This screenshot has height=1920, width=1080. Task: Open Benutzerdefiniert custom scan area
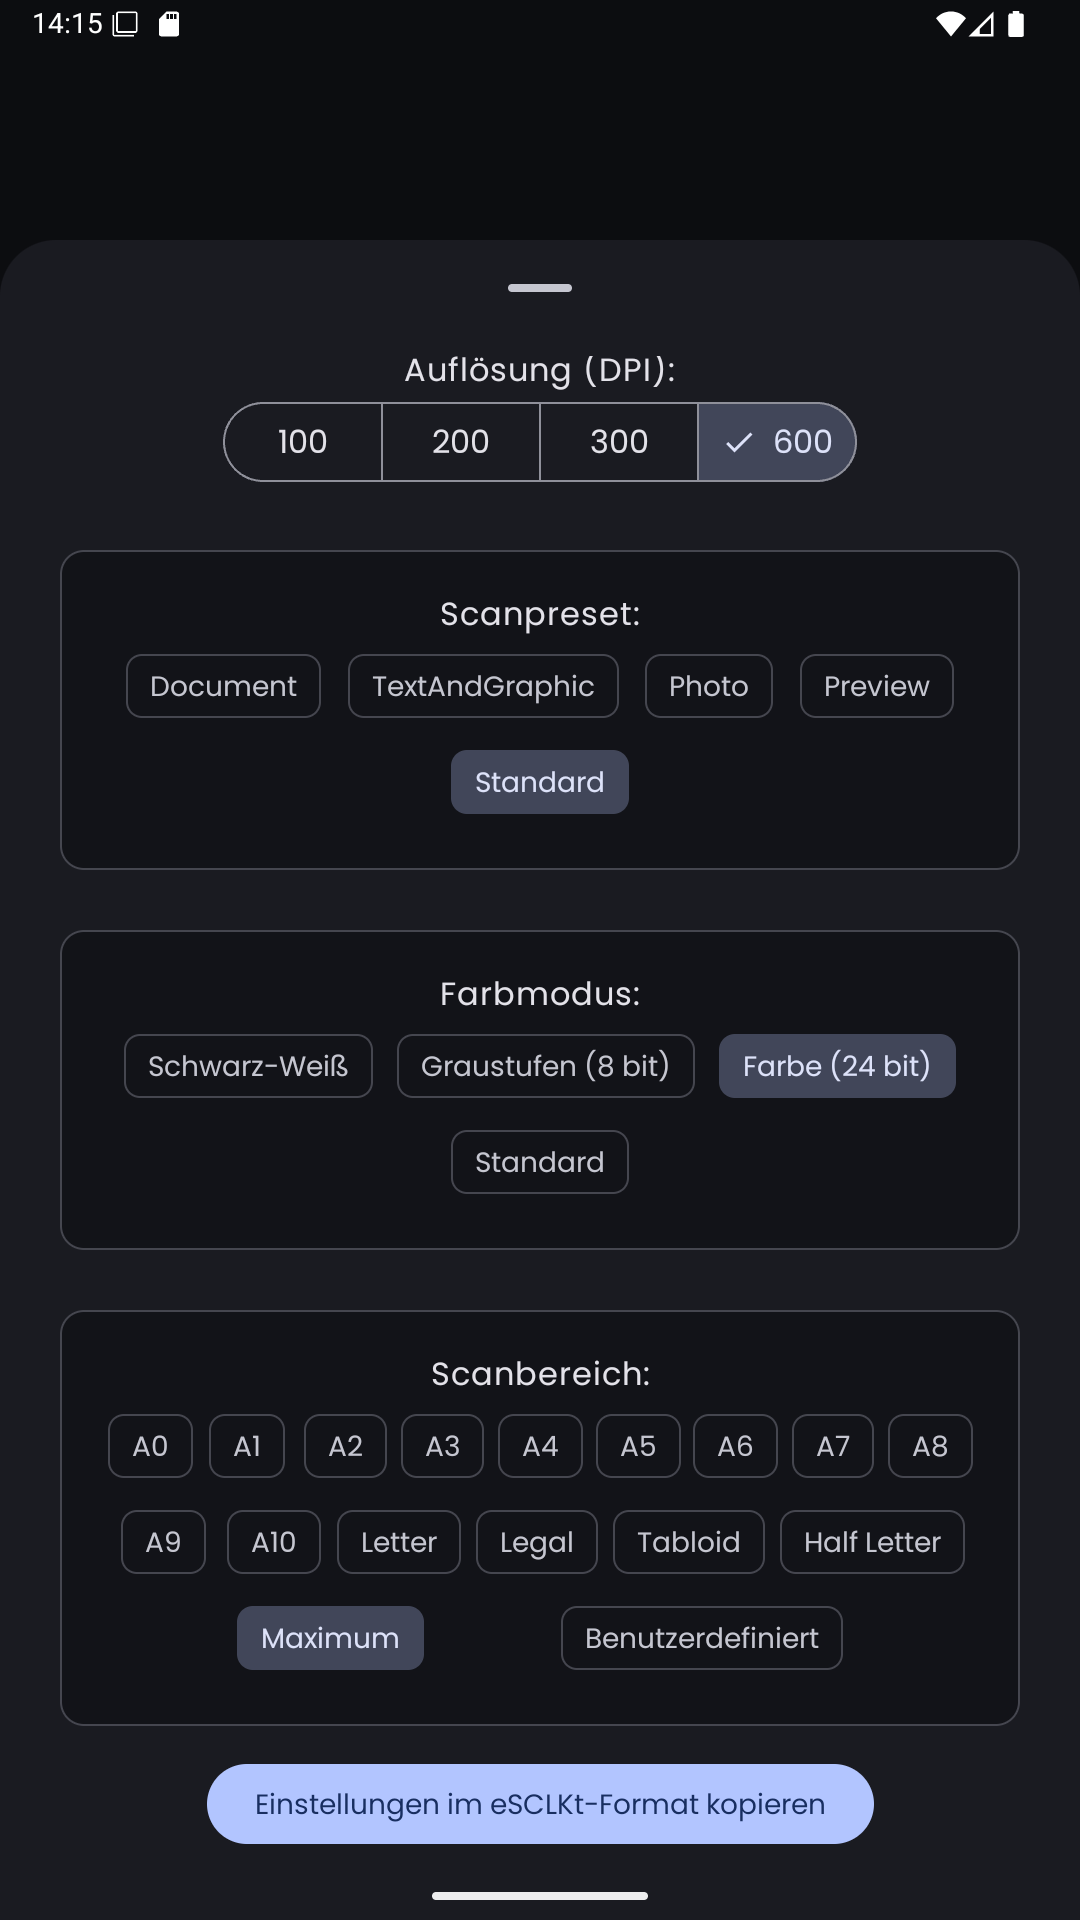(x=701, y=1638)
